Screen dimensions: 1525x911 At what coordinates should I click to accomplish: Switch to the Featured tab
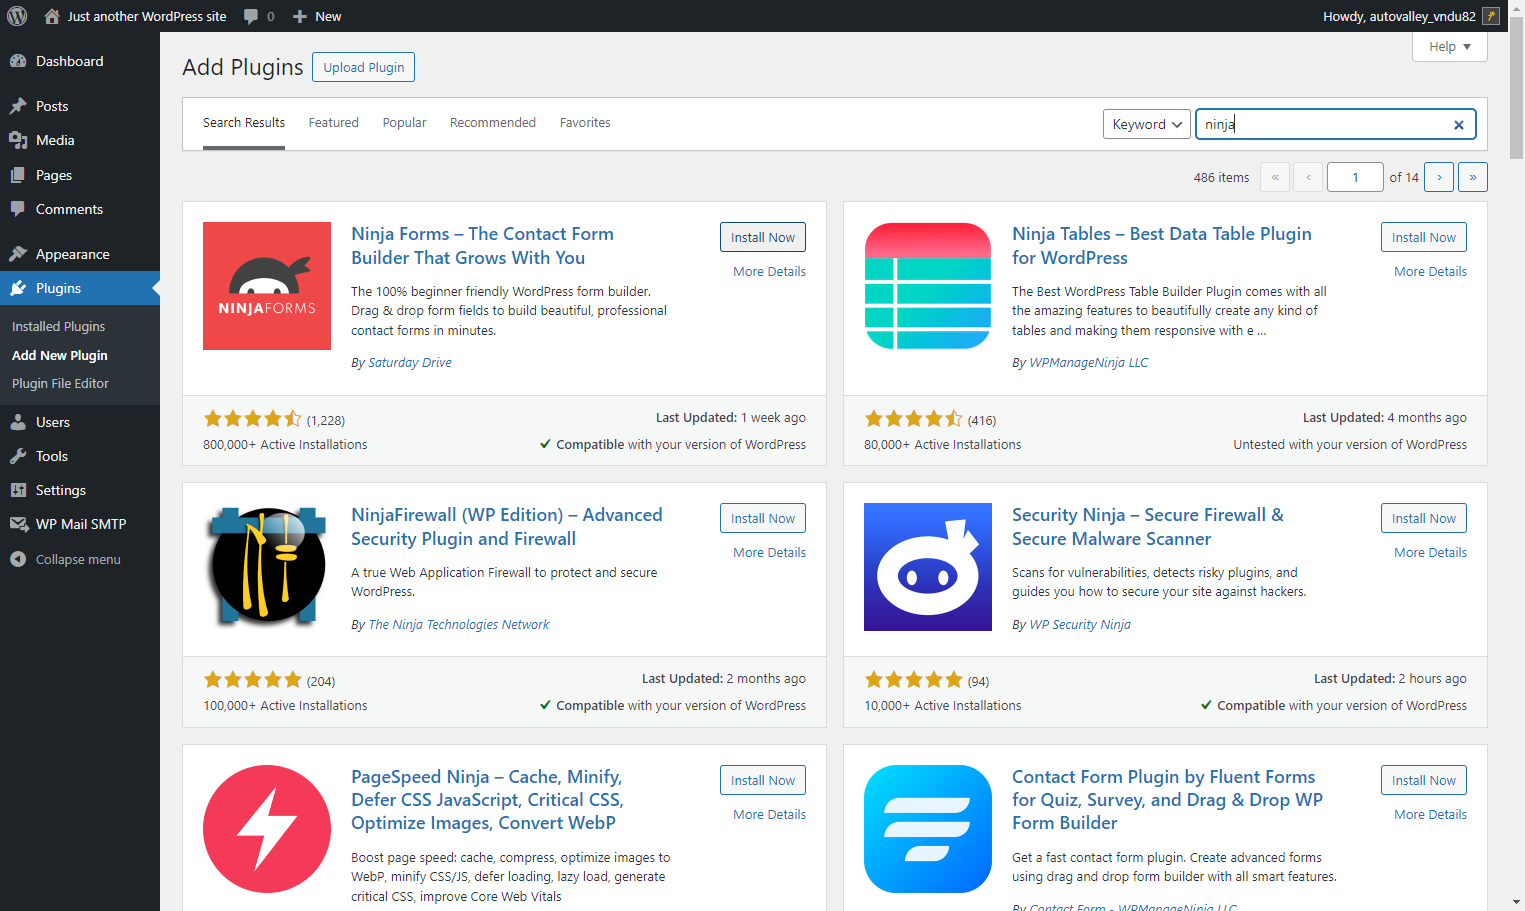[x=333, y=123]
